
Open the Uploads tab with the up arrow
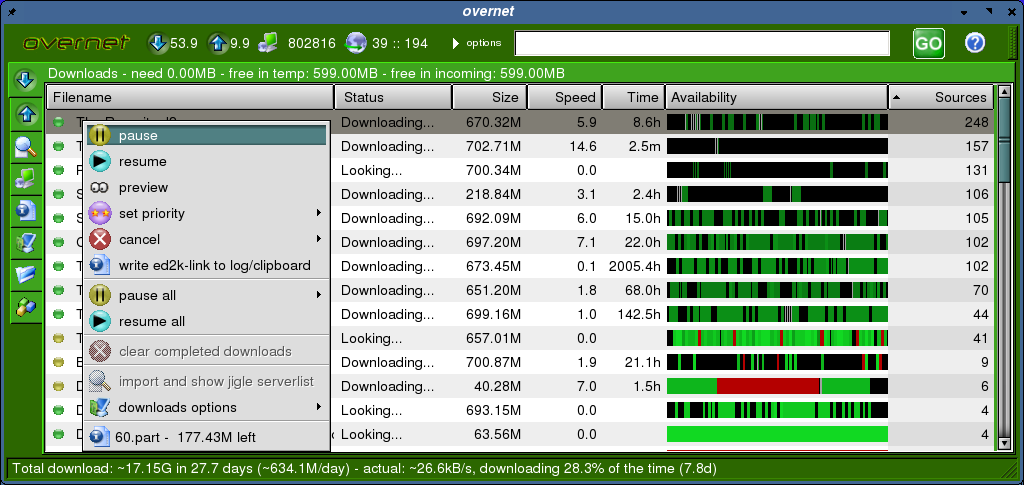point(25,115)
